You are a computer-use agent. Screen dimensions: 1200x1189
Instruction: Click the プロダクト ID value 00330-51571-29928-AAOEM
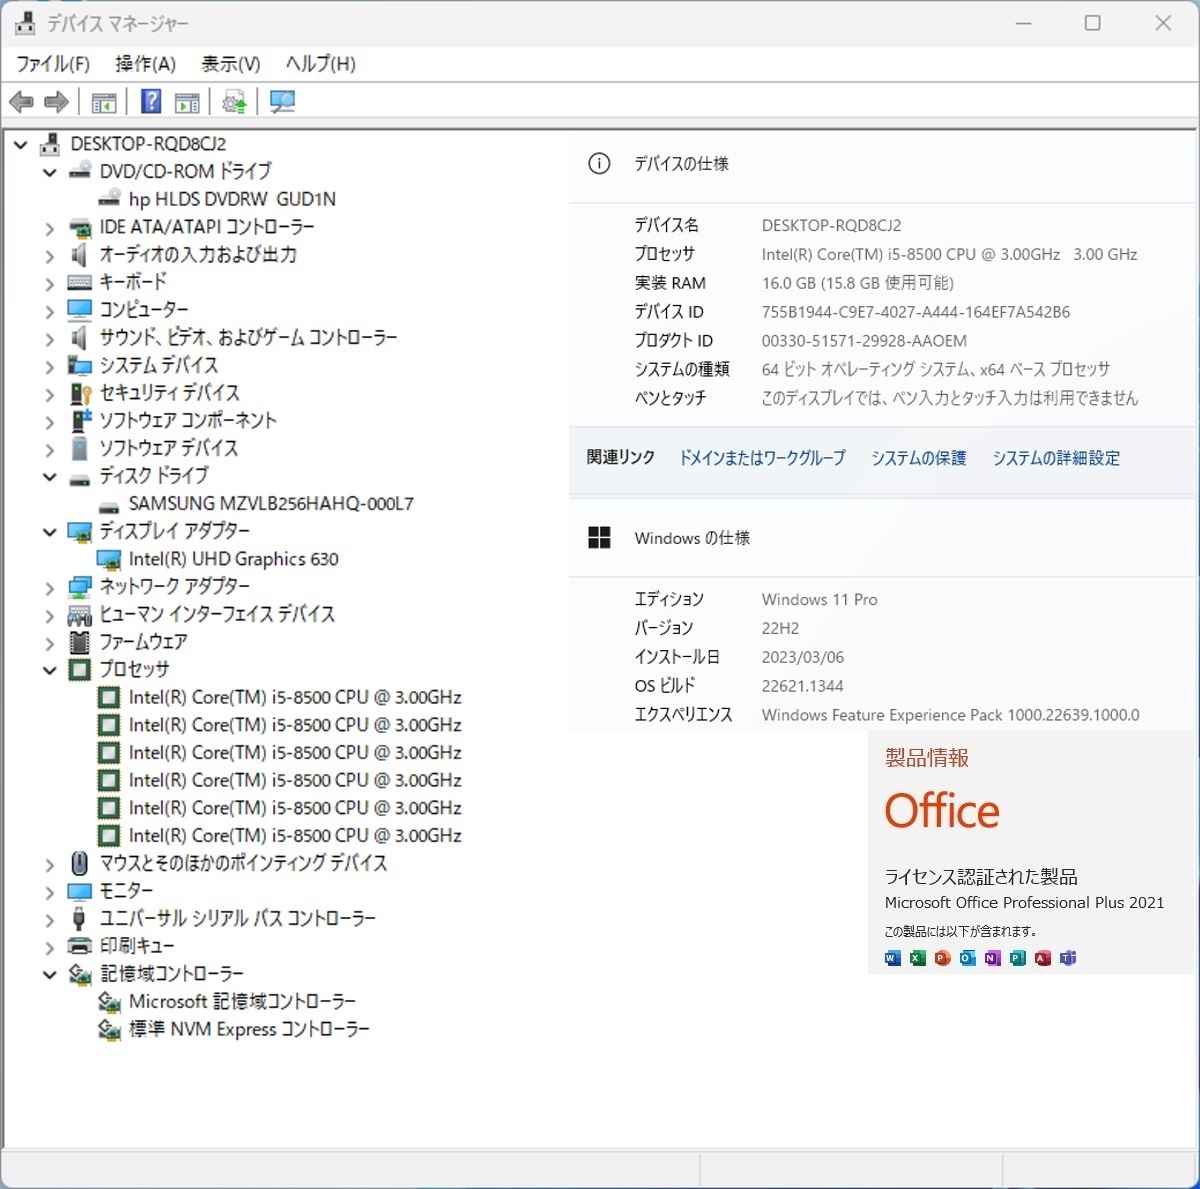click(864, 341)
